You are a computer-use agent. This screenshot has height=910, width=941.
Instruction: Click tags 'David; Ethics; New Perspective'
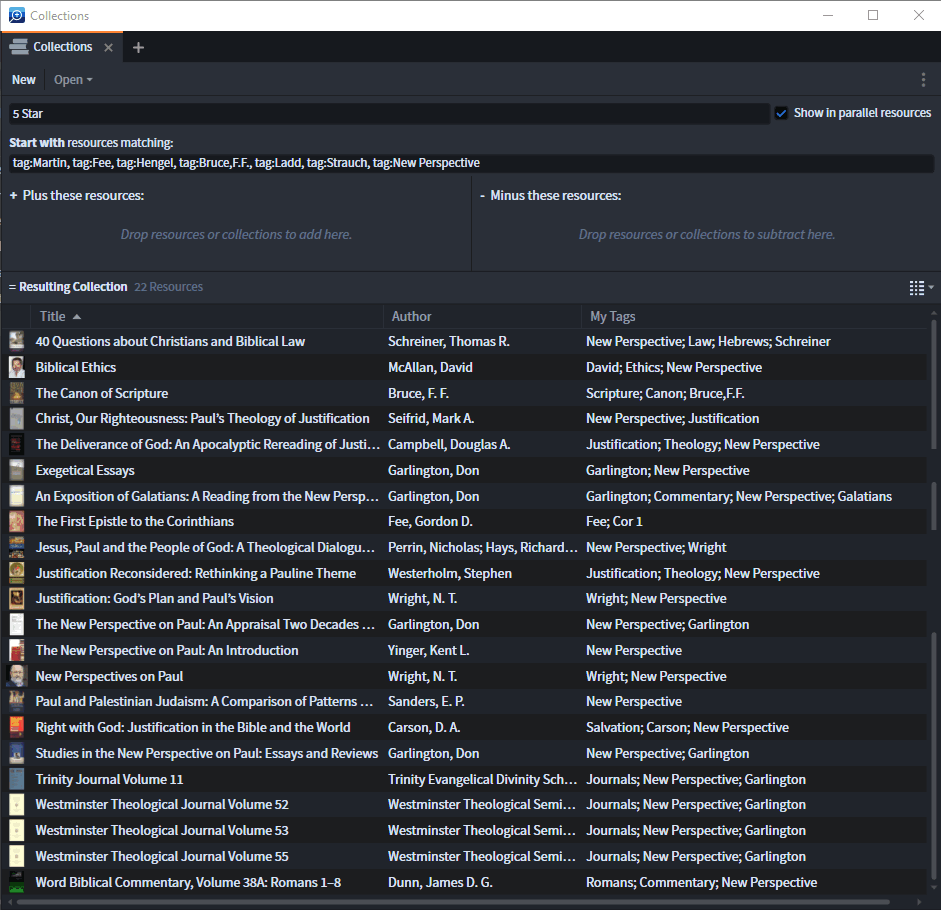(x=673, y=367)
